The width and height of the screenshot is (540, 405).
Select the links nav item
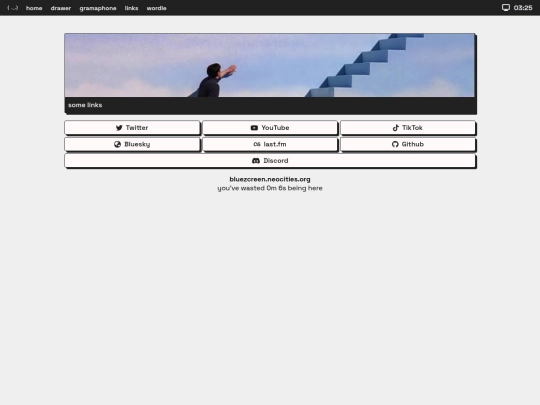[131, 8]
